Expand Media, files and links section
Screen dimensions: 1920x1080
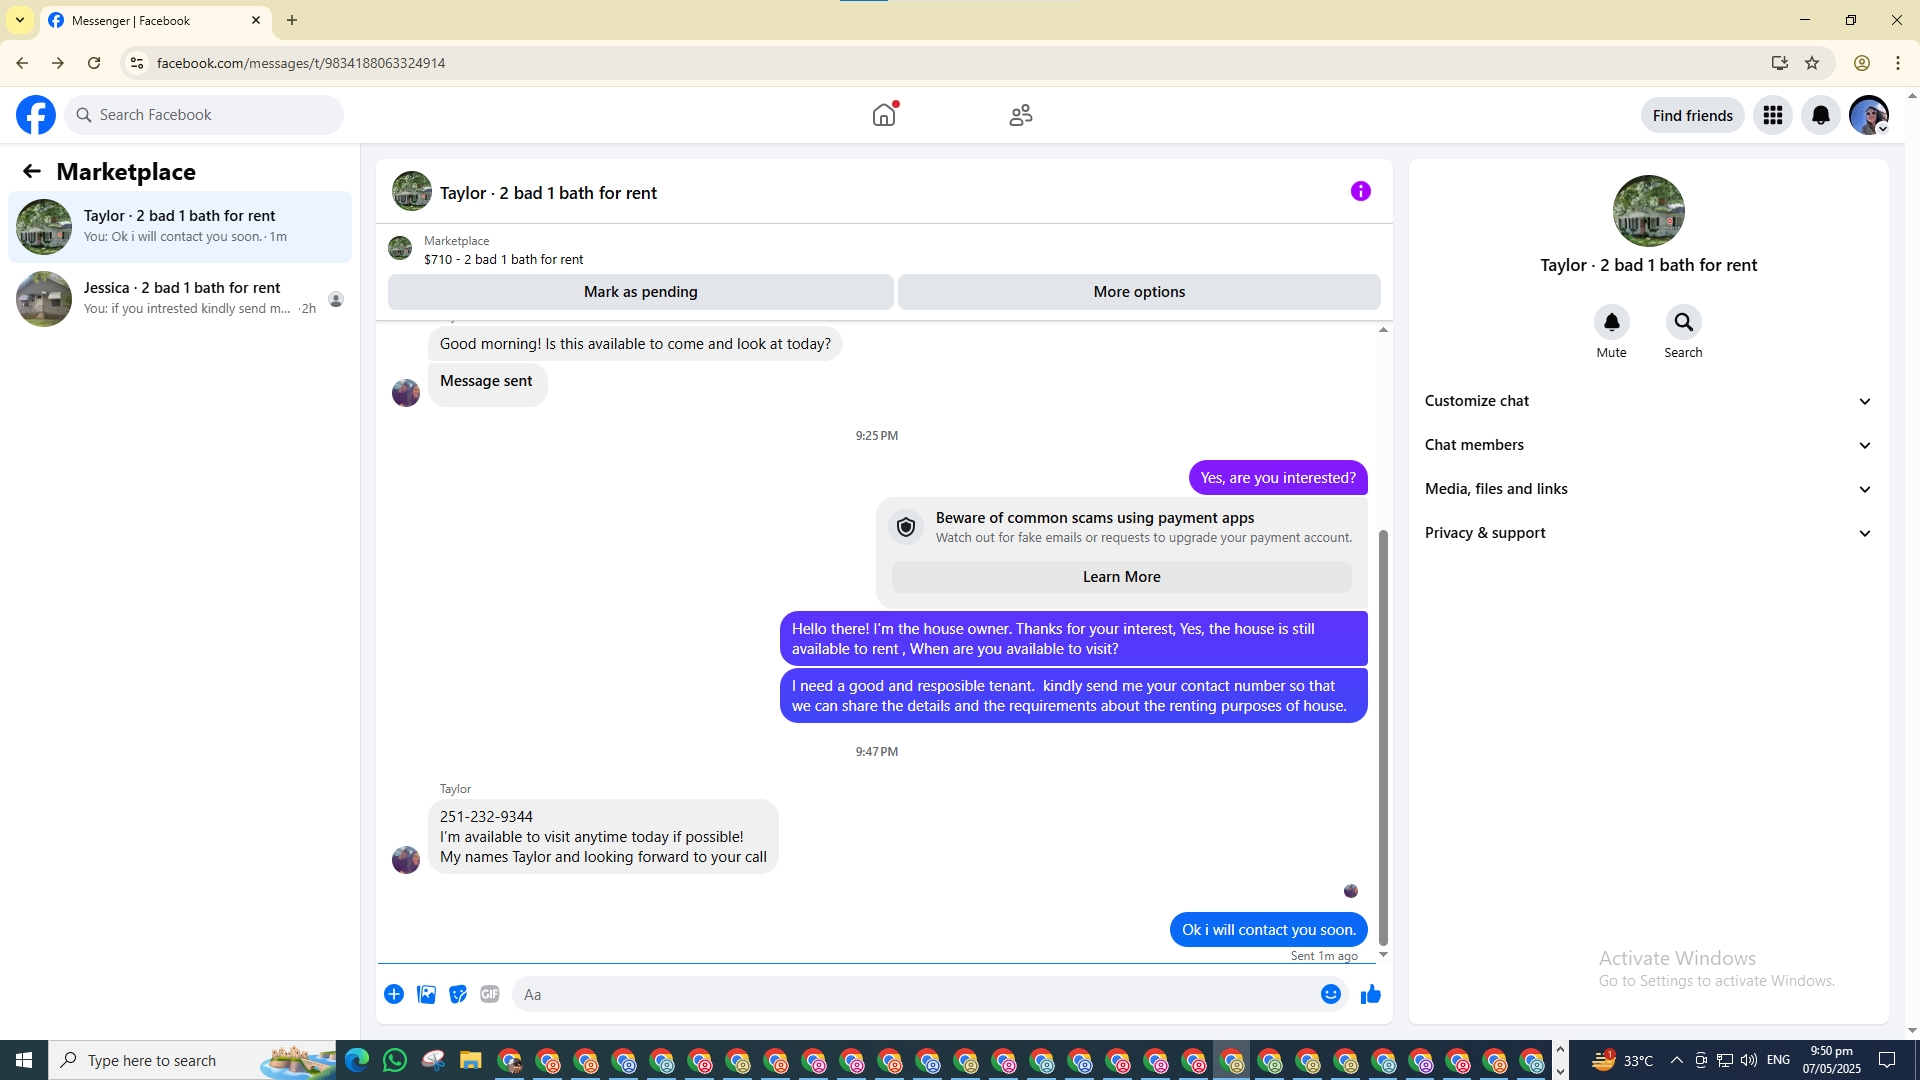1648,489
